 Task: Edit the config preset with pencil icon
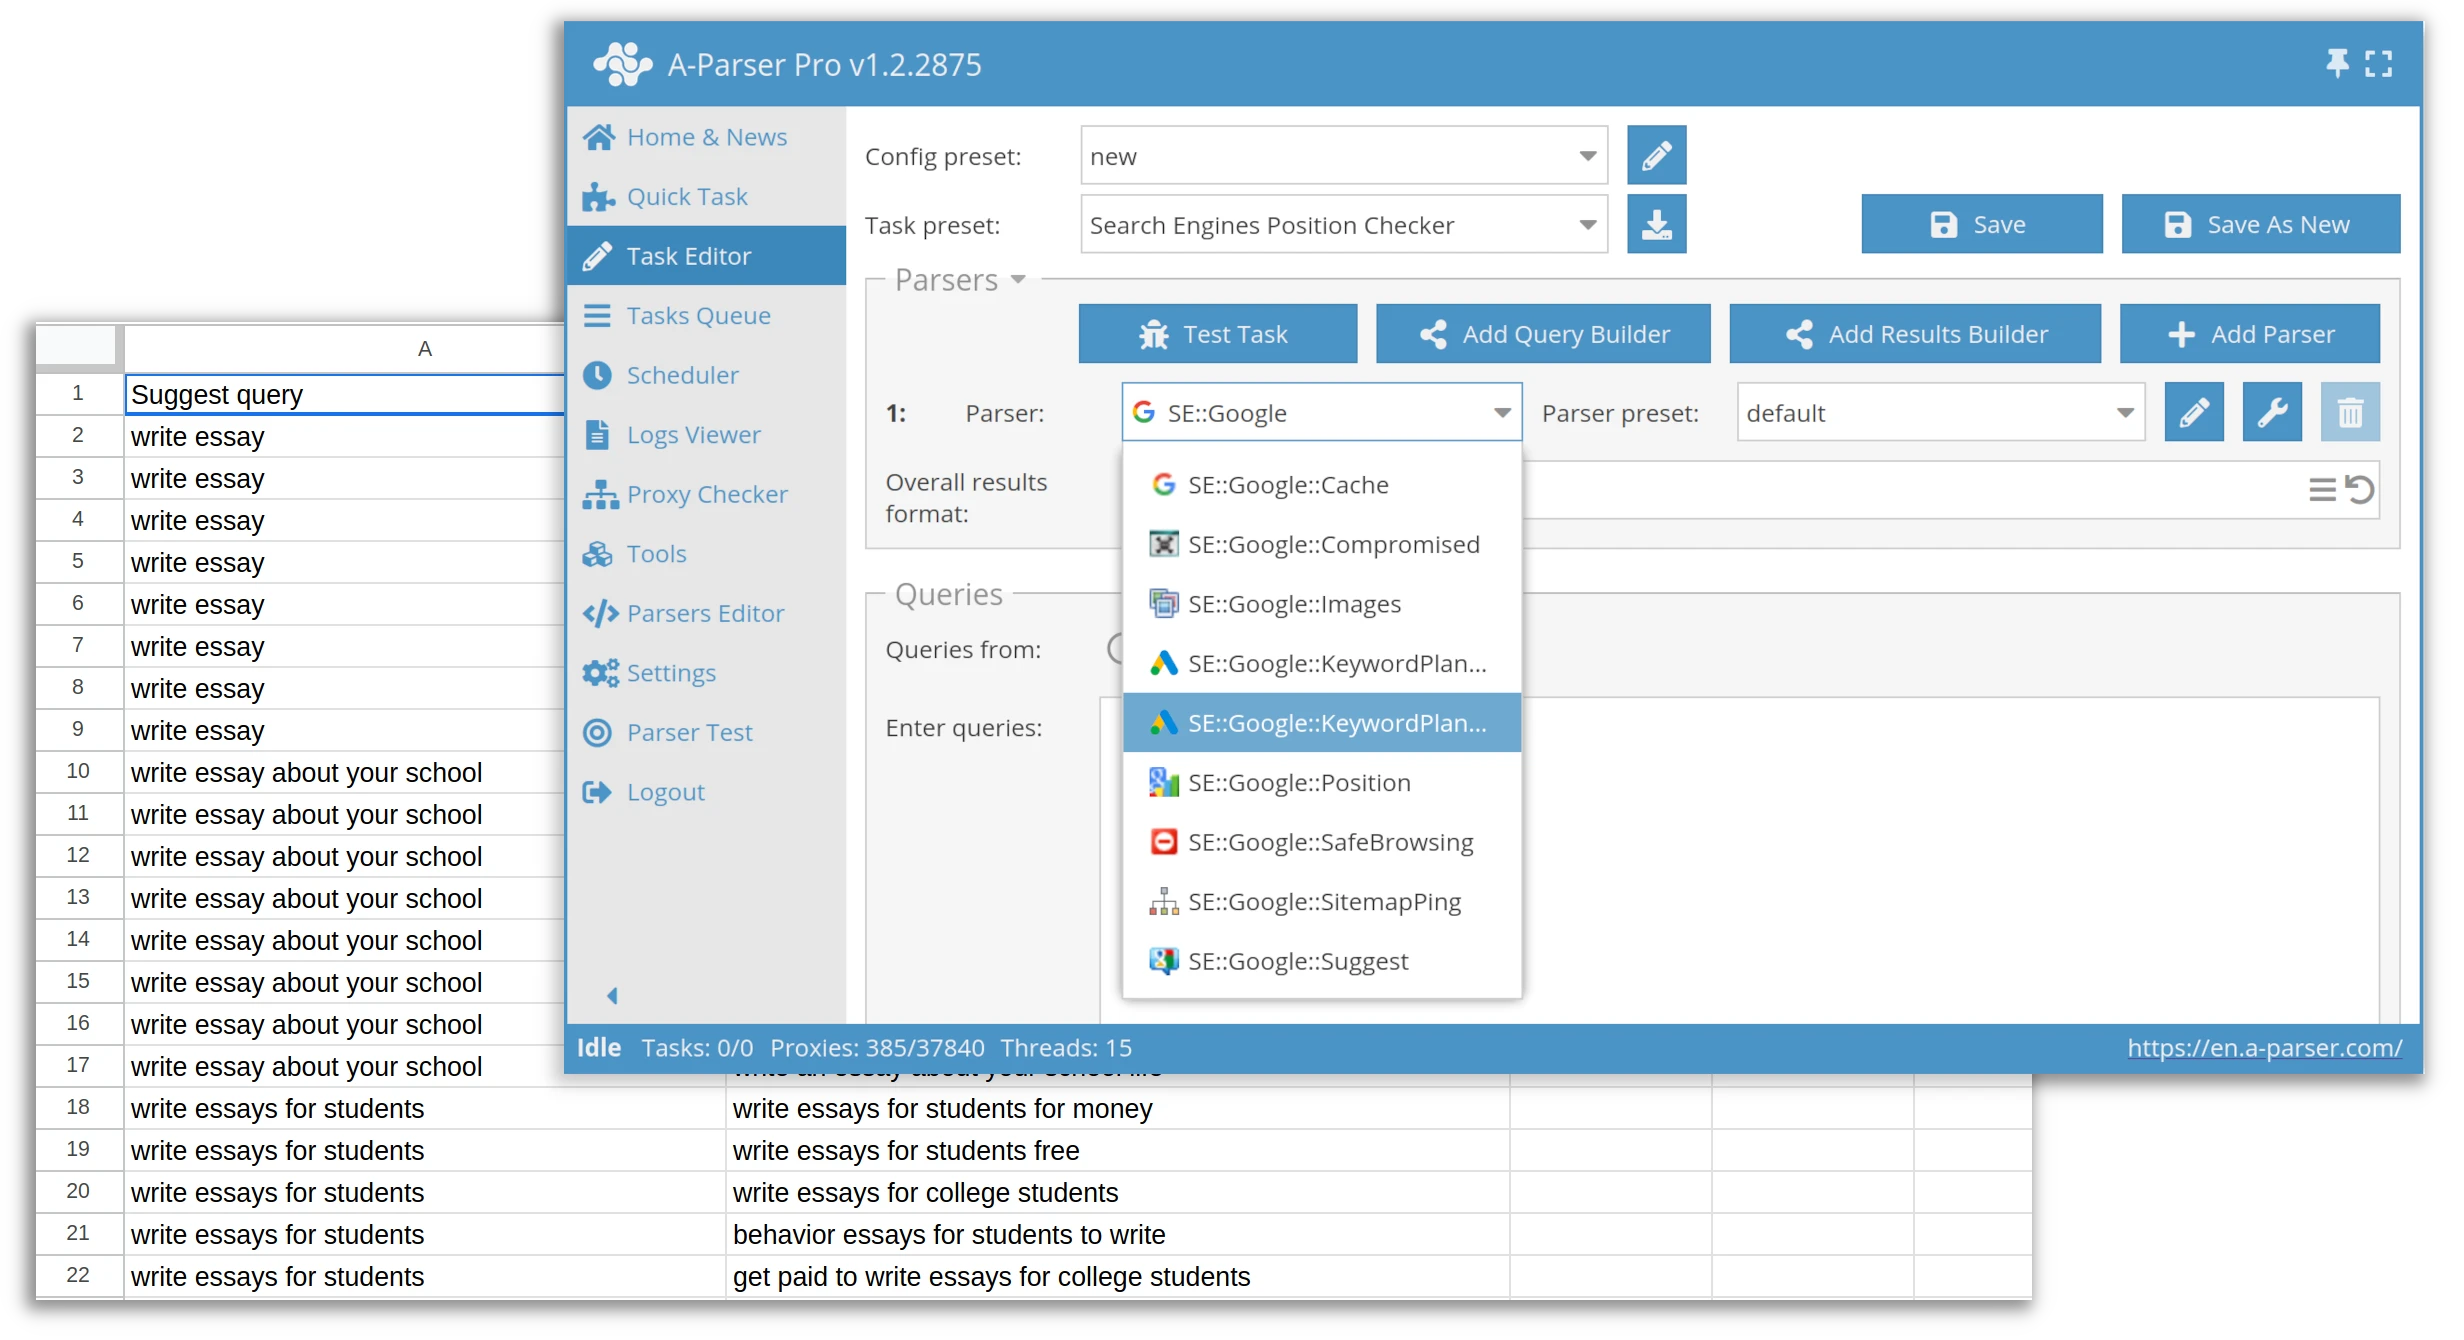point(1656,155)
